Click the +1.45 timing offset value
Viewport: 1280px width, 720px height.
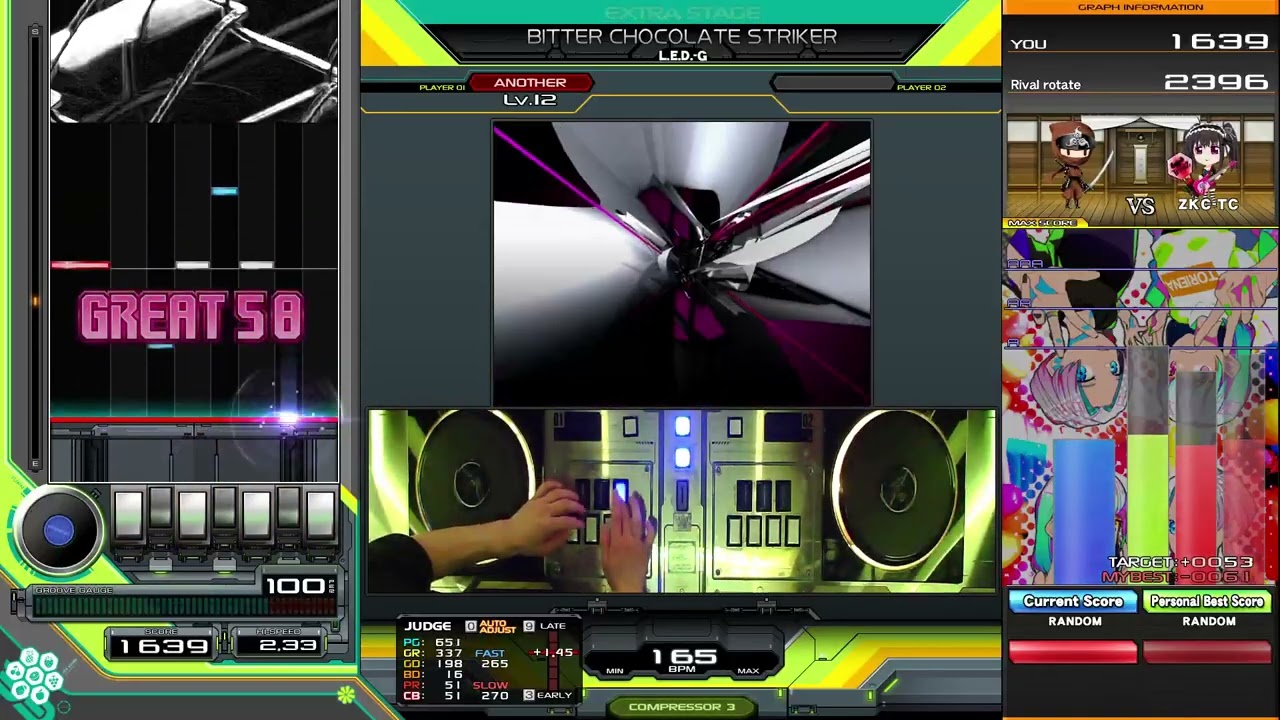553,653
